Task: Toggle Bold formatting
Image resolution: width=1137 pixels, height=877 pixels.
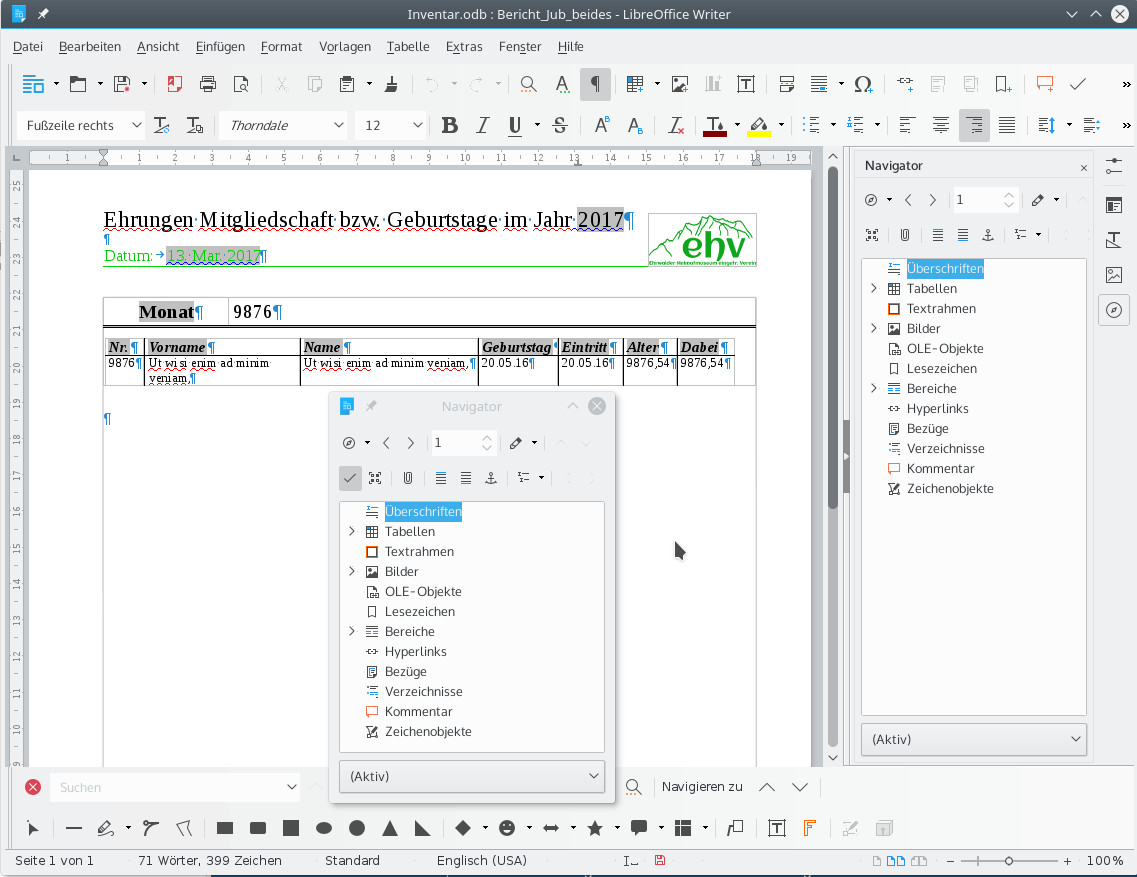Action: coord(450,126)
